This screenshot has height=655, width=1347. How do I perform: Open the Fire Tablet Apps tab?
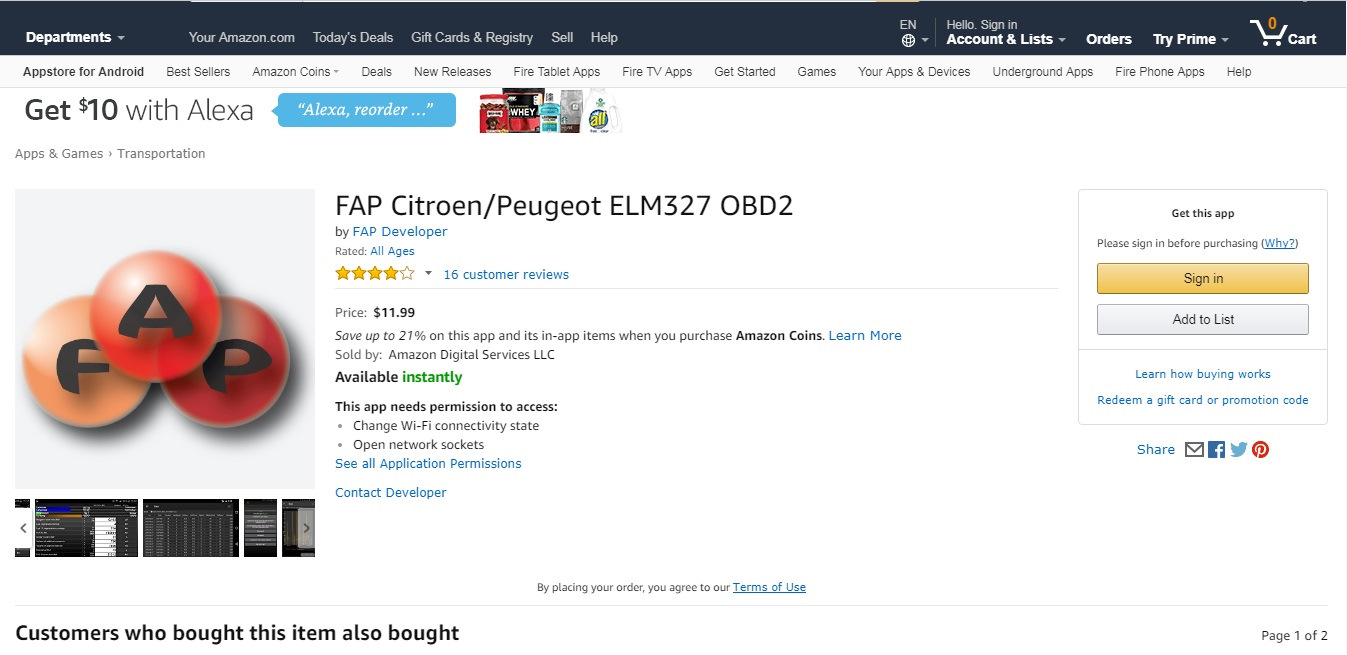click(x=557, y=72)
